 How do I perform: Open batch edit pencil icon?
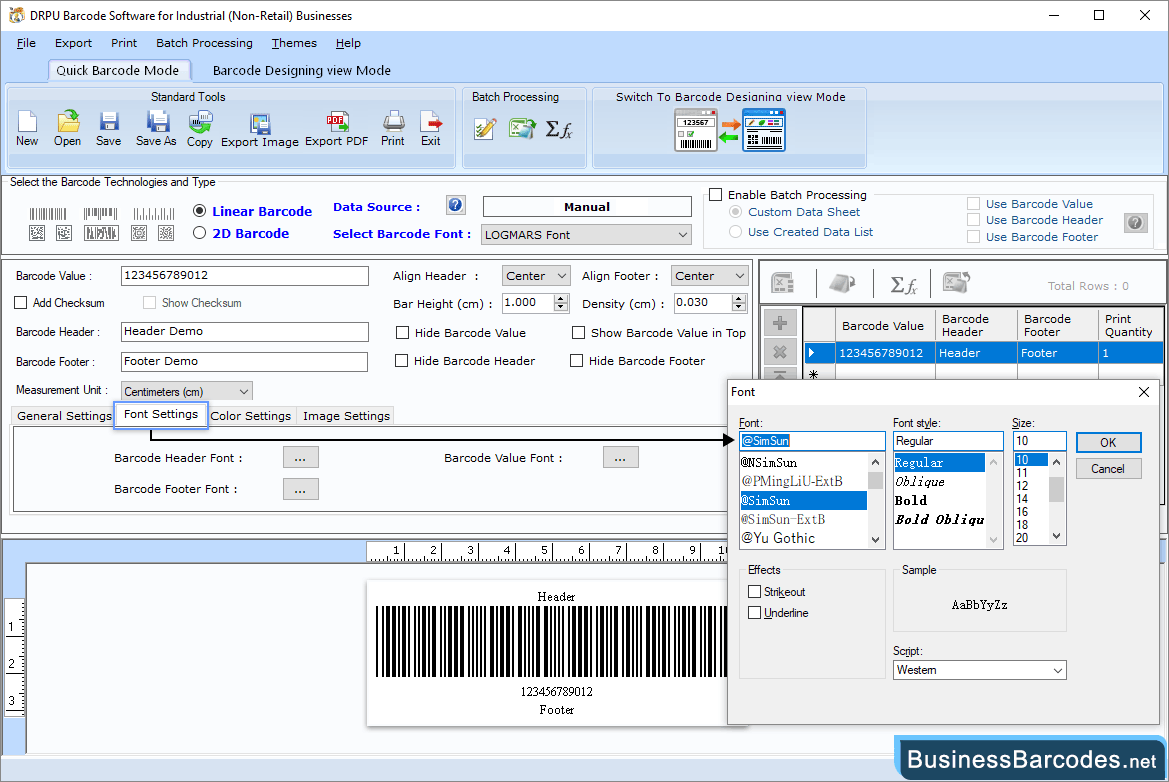click(485, 129)
